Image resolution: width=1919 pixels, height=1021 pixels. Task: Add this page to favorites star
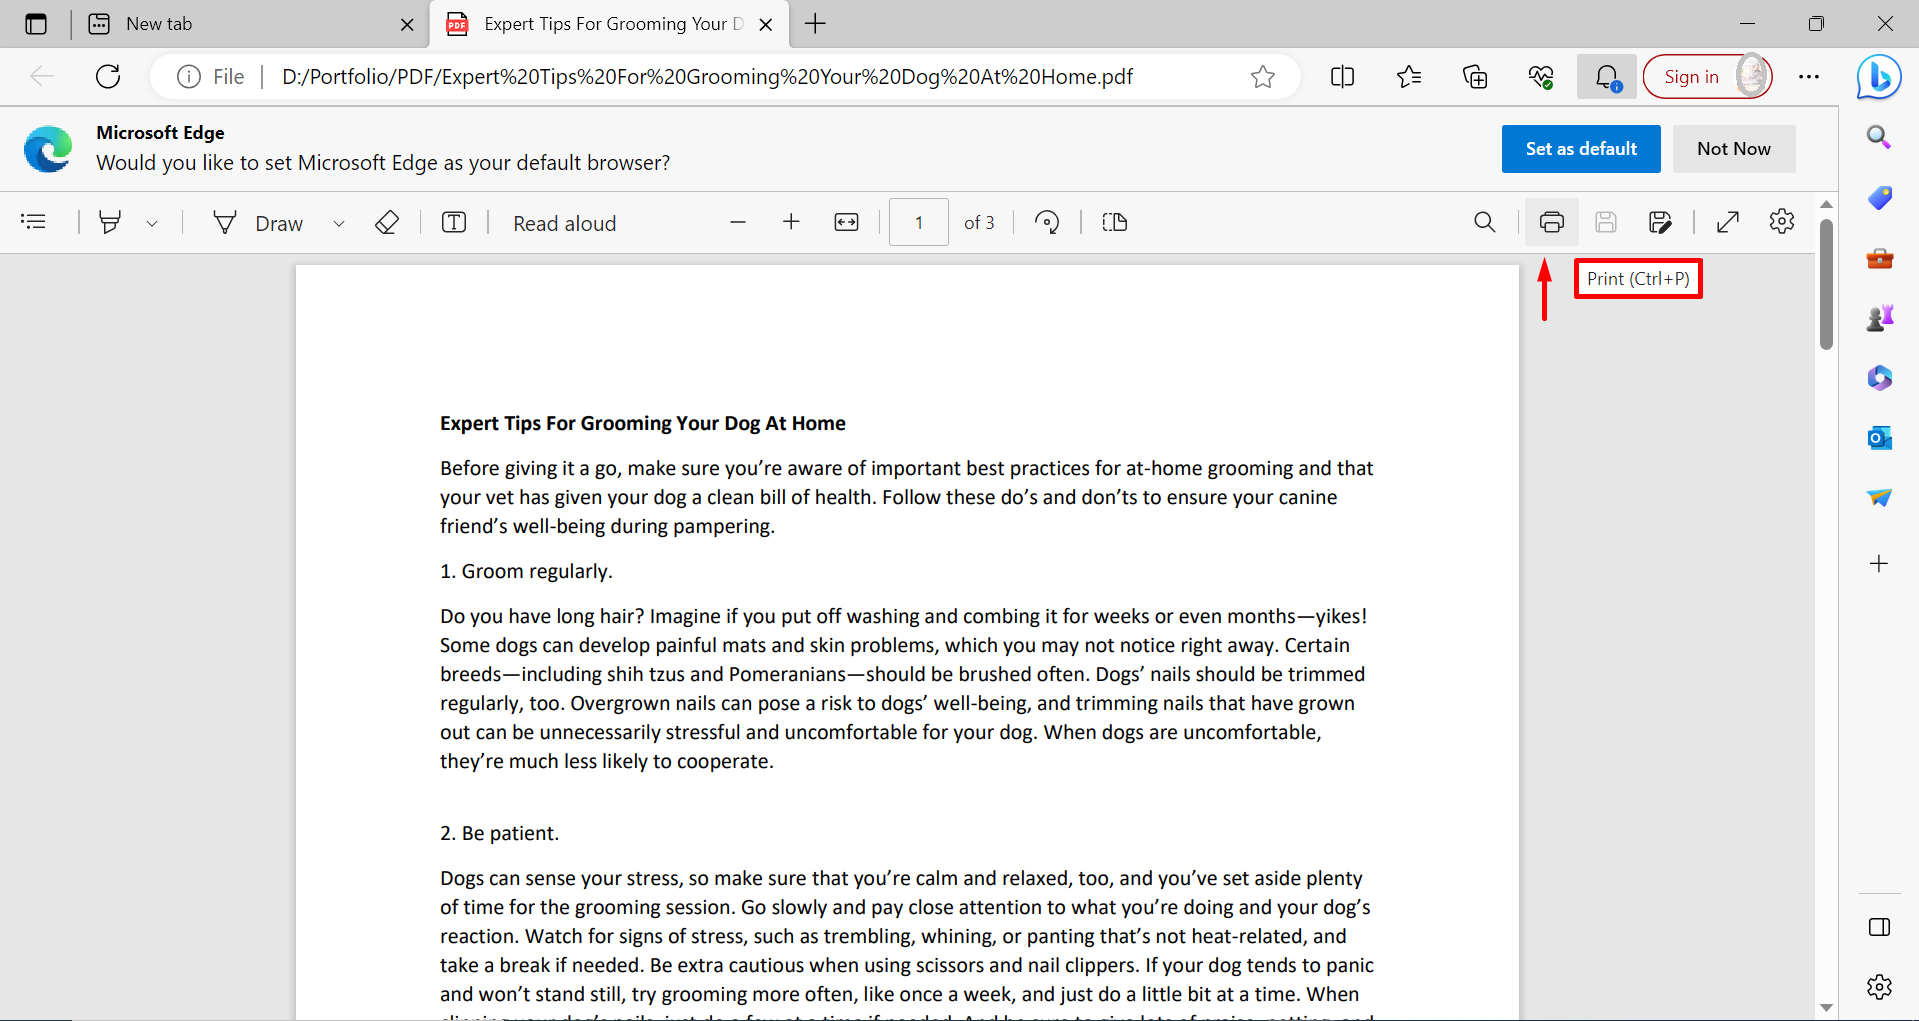point(1263,77)
